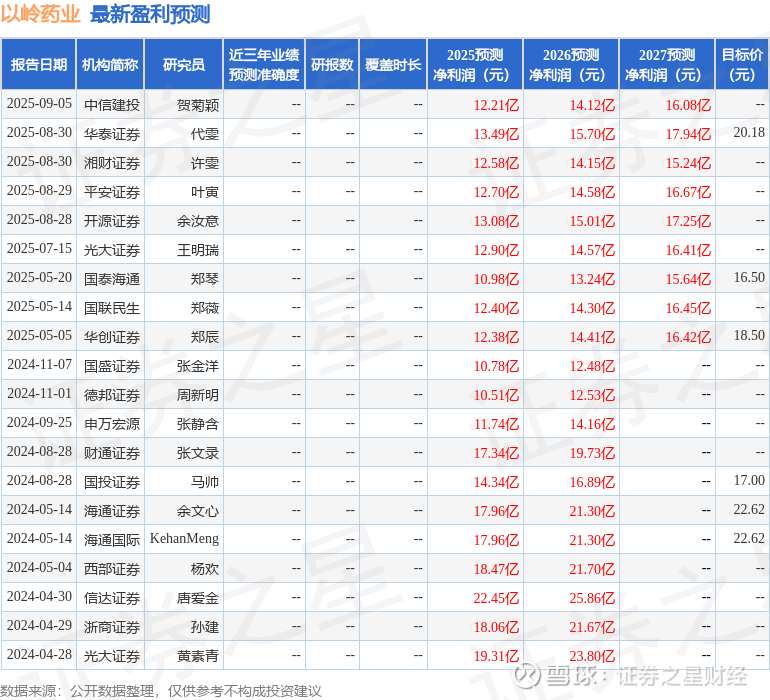Click the 信达证券 institution cell

tap(112, 597)
